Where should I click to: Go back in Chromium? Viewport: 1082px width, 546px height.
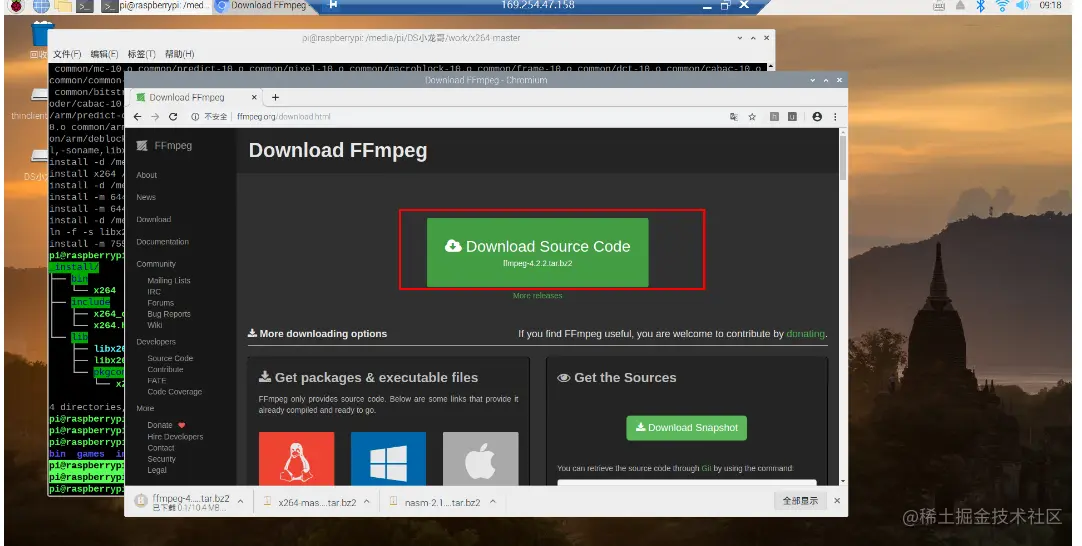pyautogui.click(x=137, y=117)
